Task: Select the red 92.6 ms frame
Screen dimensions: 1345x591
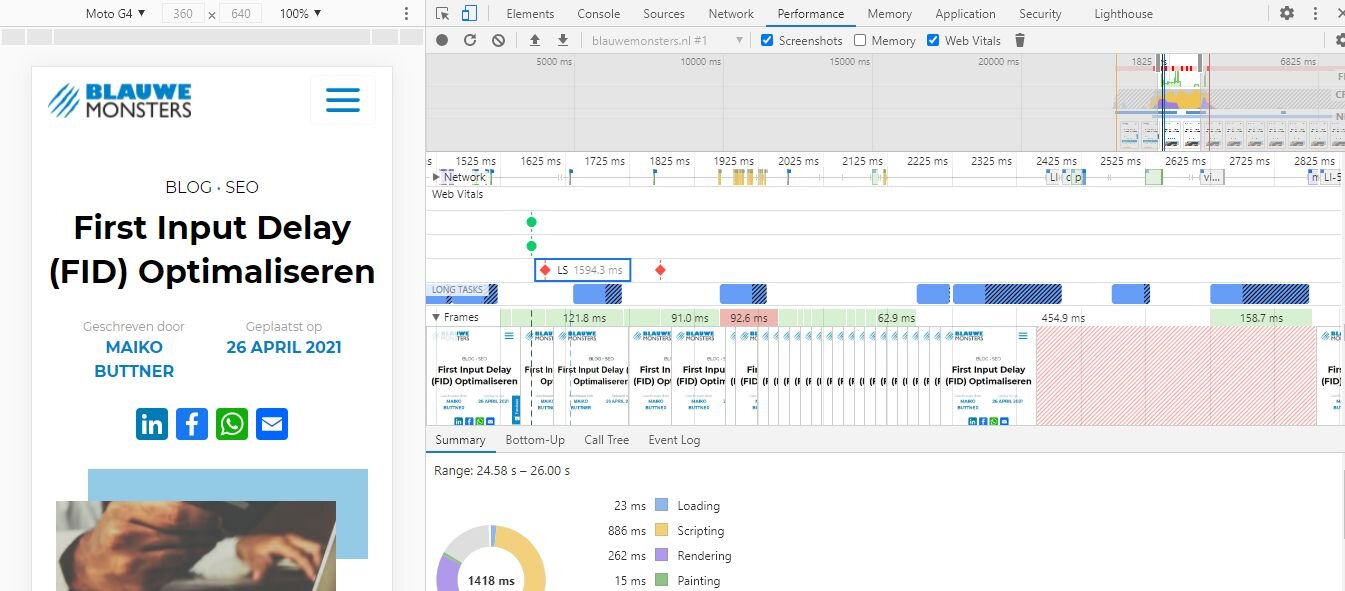Action: 748,318
